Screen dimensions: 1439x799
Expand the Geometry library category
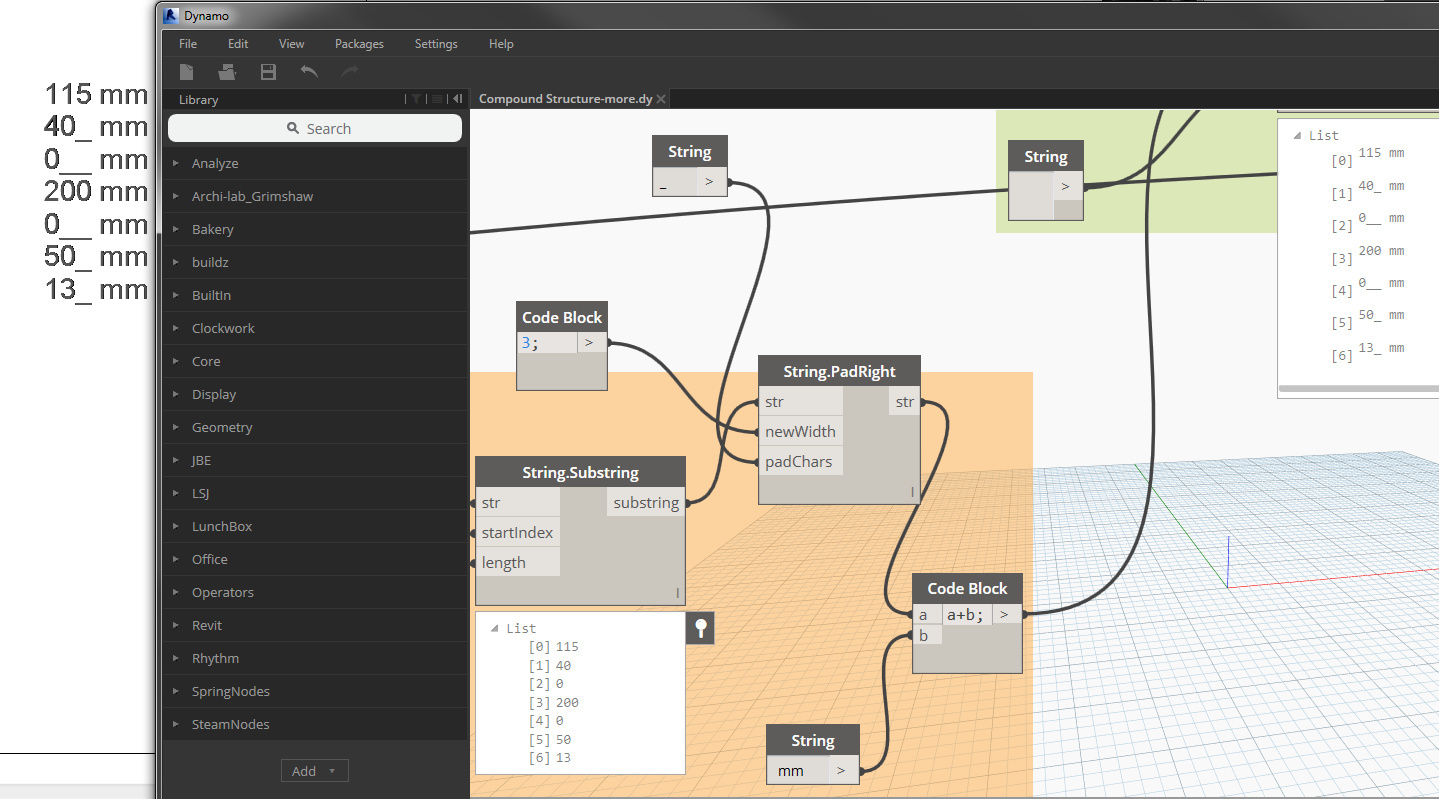tap(222, 427)
